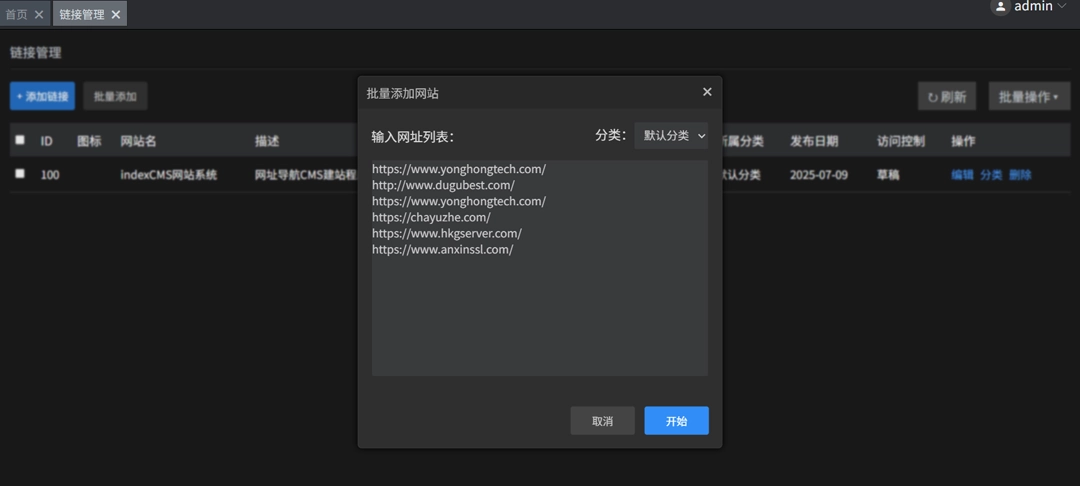Close the batch add website dialog
The image size is (1080, 486).
(x=707, y=92)
